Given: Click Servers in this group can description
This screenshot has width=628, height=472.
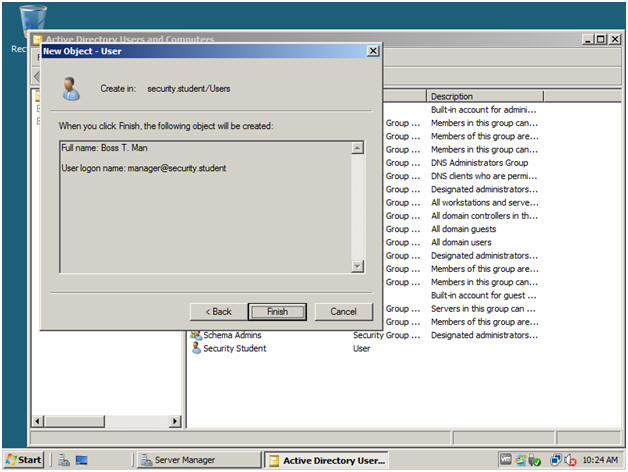Looking at the screenshot, I should [x=483, y=309].
